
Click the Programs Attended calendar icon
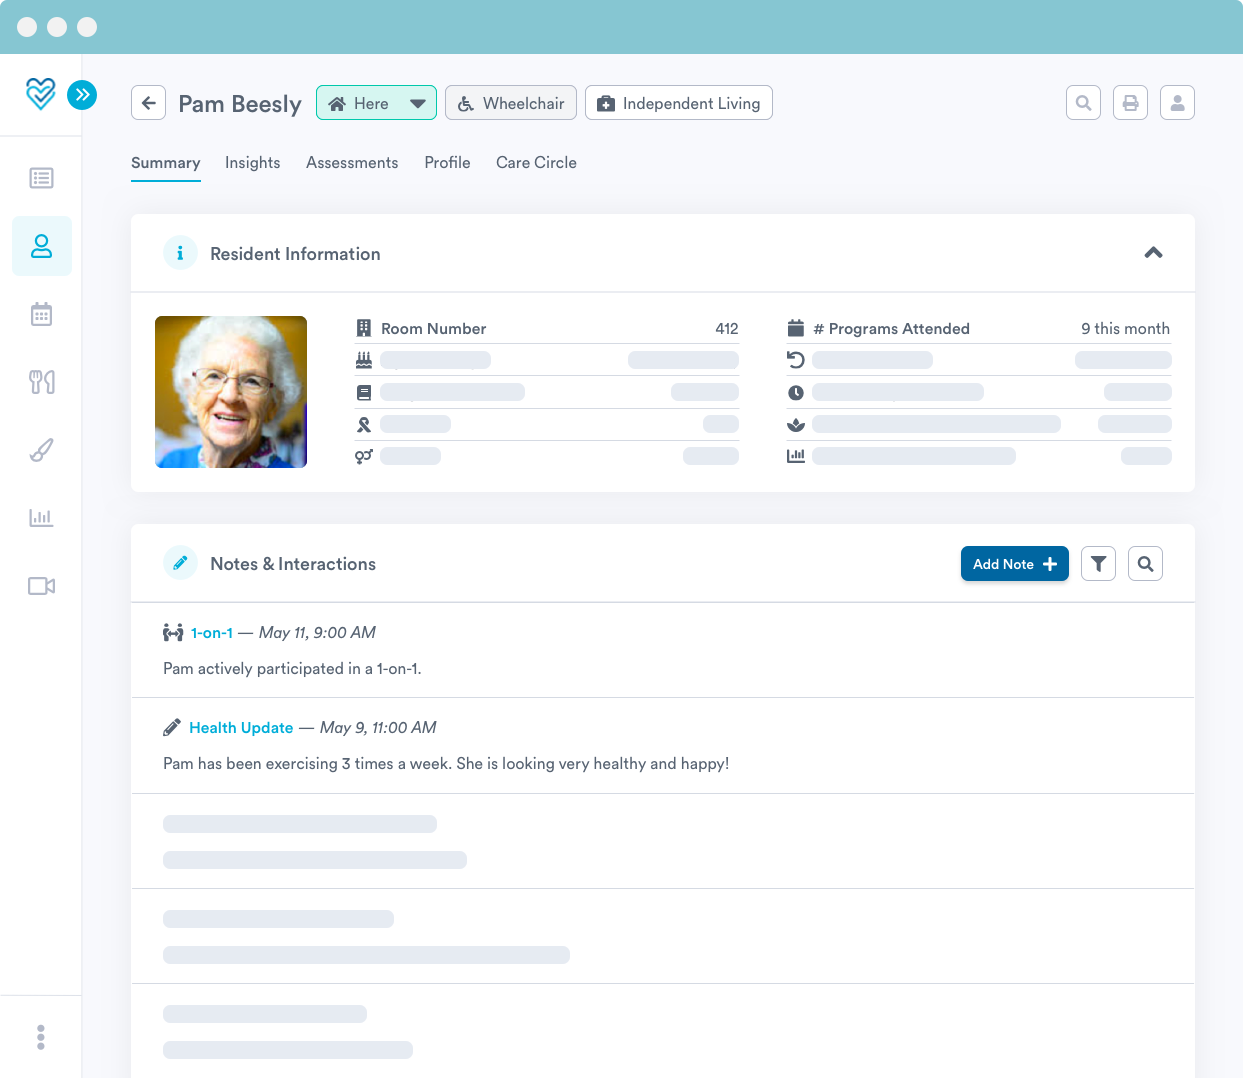(796, 328)
